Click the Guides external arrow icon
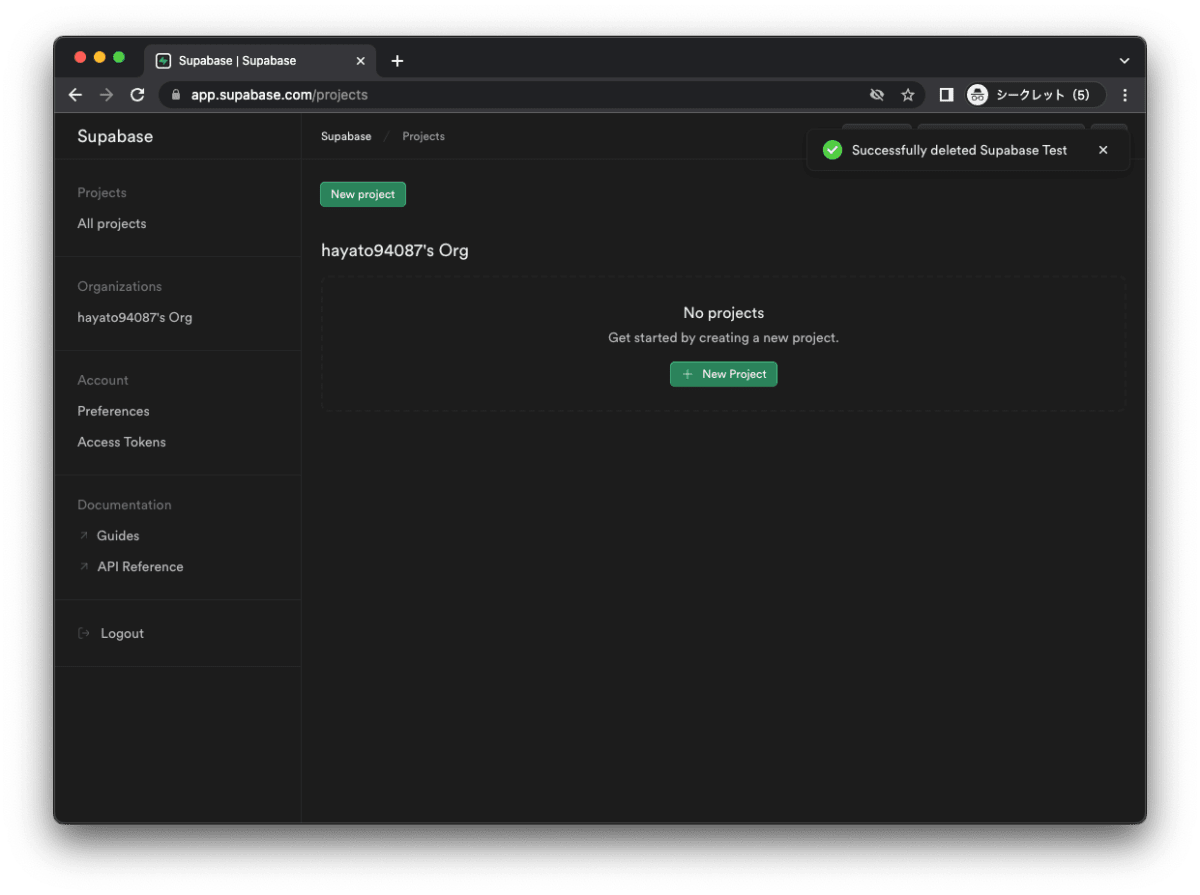 click(x=84, y=536)
